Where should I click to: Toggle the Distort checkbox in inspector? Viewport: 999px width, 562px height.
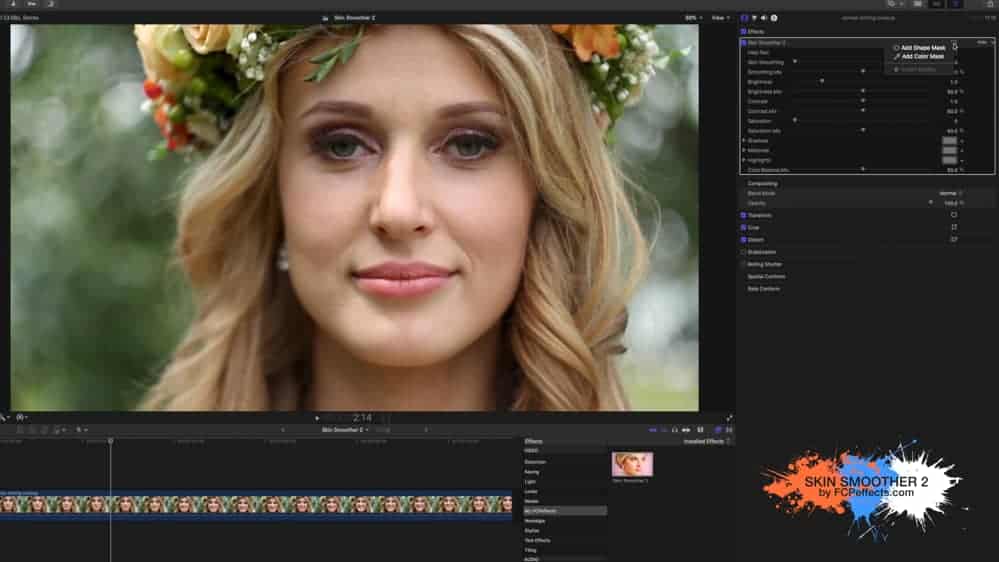pyautogui.click(x=744, y=240)
